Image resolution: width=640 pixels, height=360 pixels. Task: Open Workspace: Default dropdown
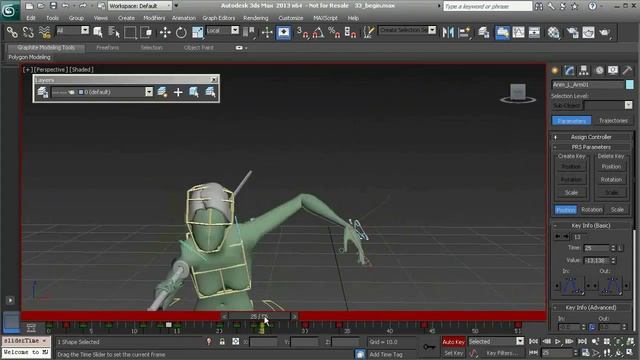(x=140, y=6)
